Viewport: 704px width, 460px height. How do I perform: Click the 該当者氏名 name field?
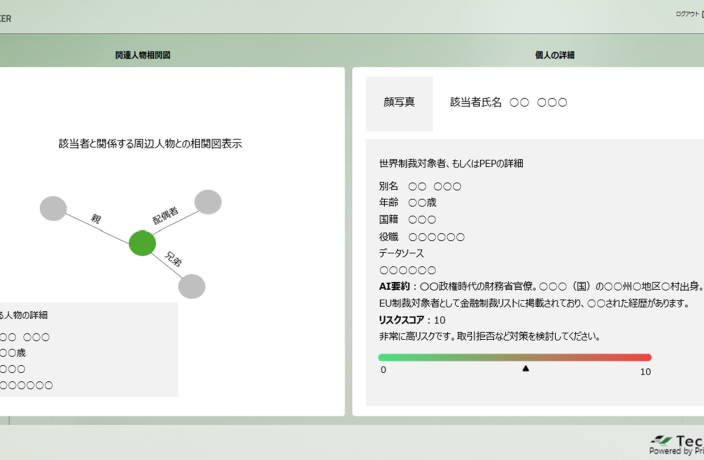[508, 103]
